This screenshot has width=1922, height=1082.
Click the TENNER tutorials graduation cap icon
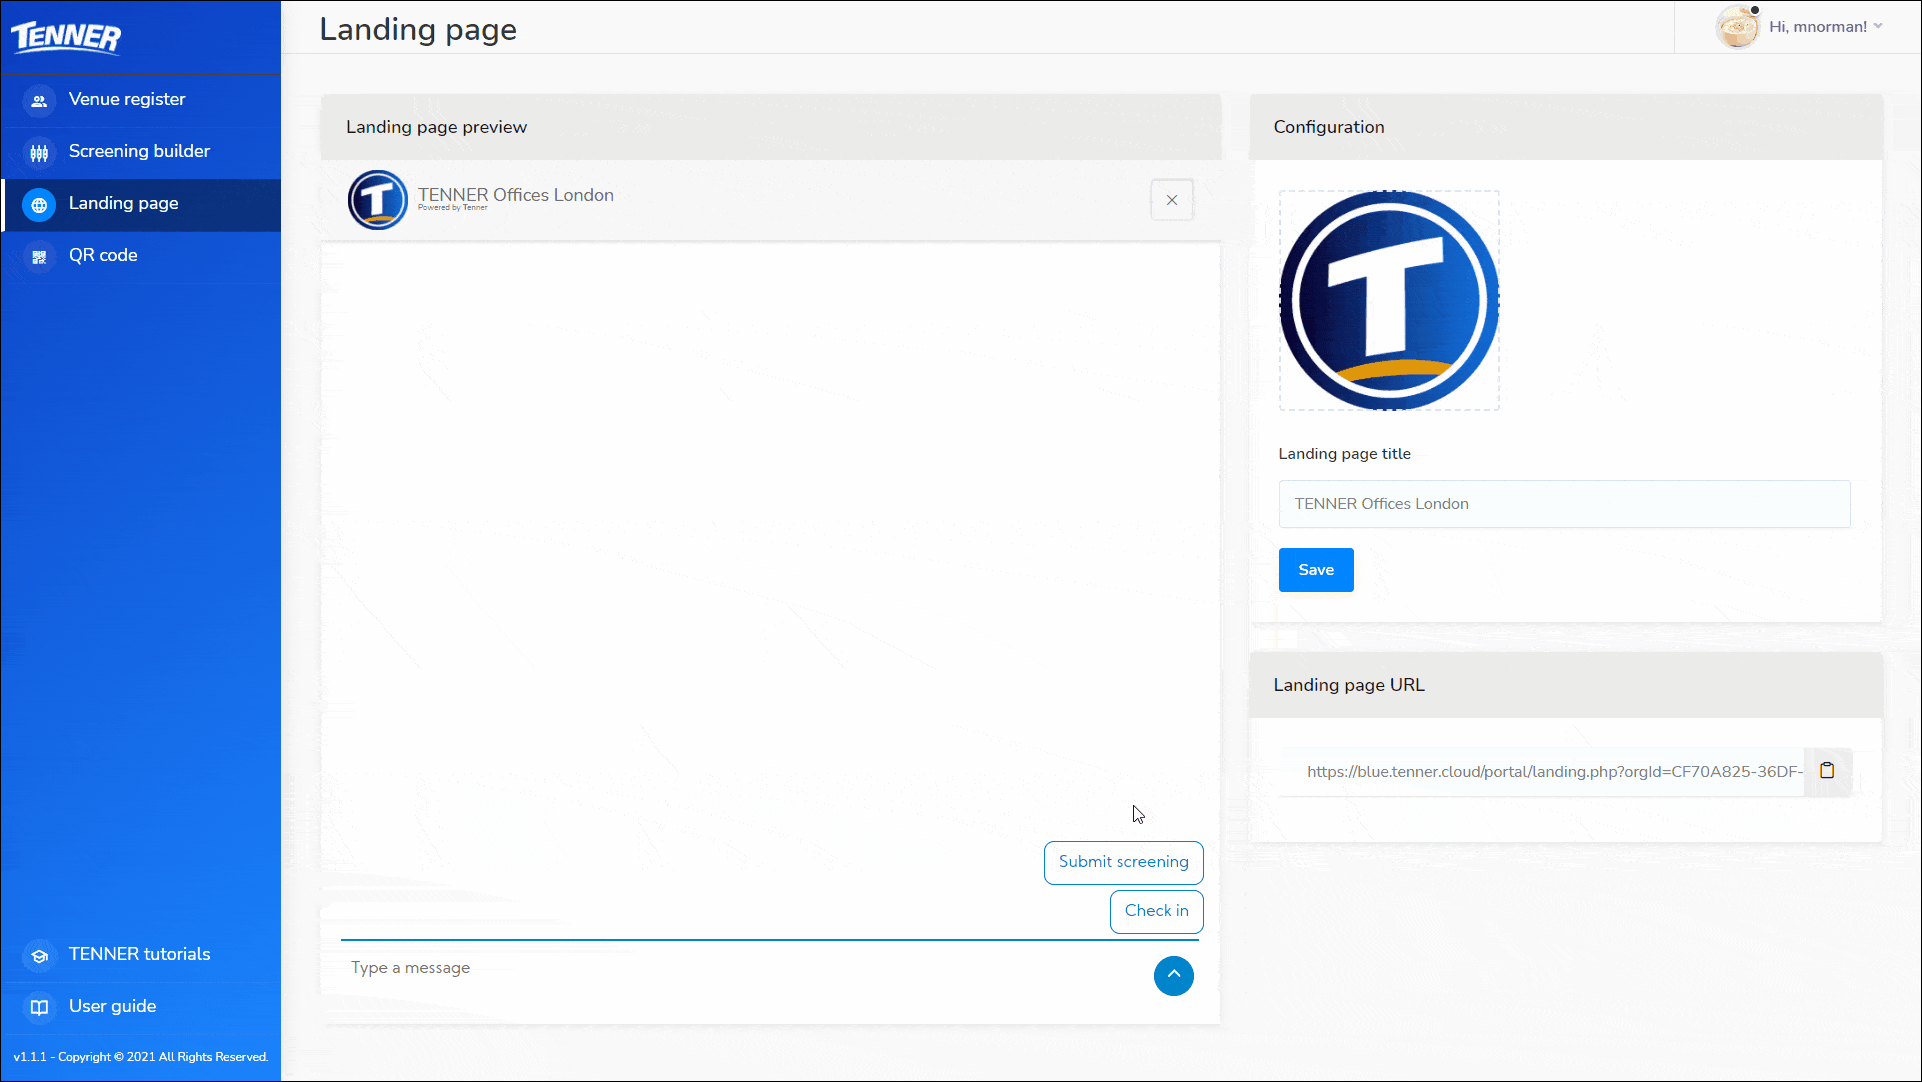(x=39, y=956)
